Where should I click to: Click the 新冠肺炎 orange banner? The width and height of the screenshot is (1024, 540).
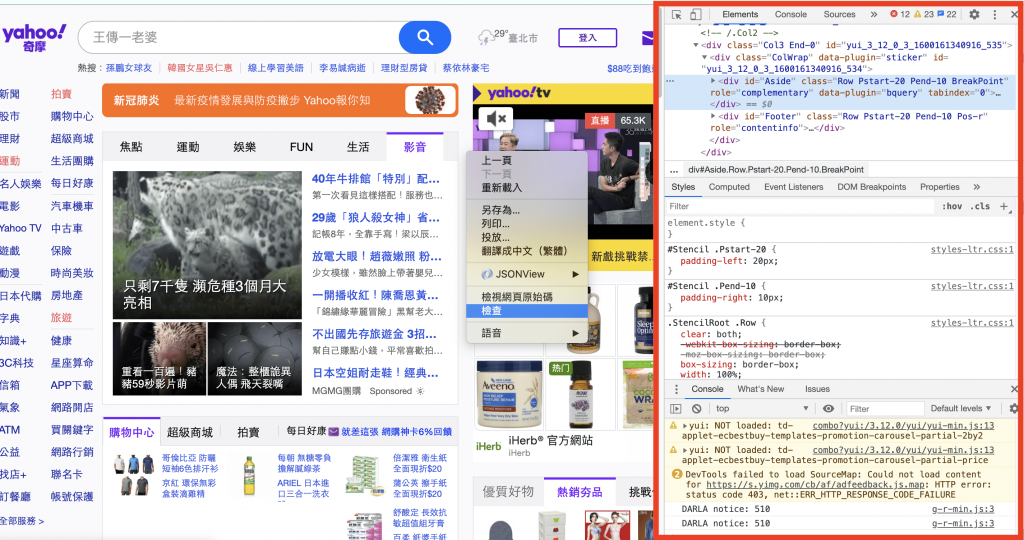click(280, 100)
